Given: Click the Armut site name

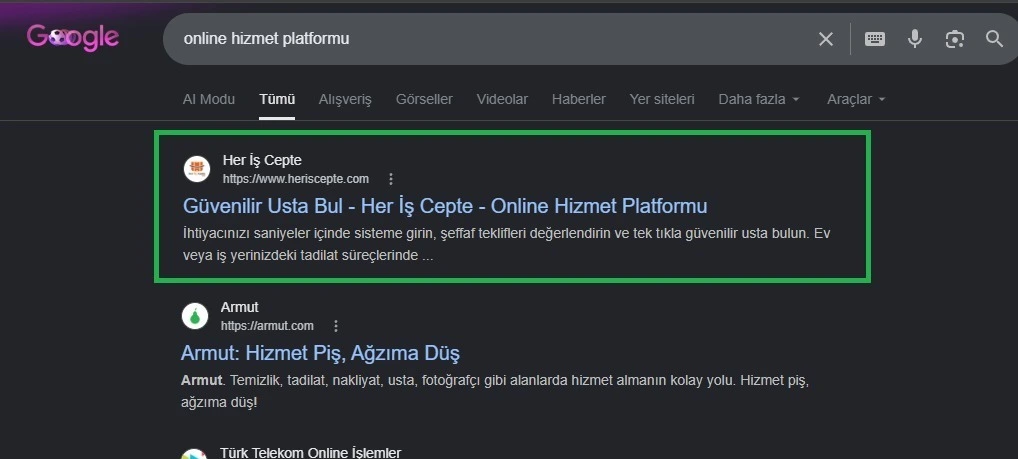Looking at the screenshot, I should pos(240,307).
